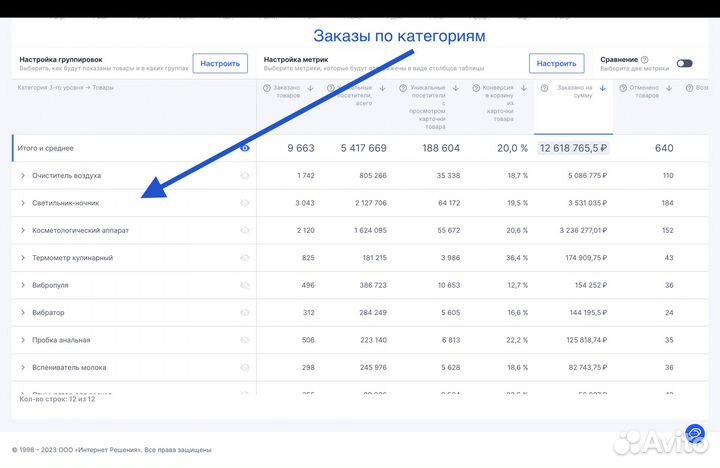Toggle the Сравнение switch

click(x=684, y=63)
